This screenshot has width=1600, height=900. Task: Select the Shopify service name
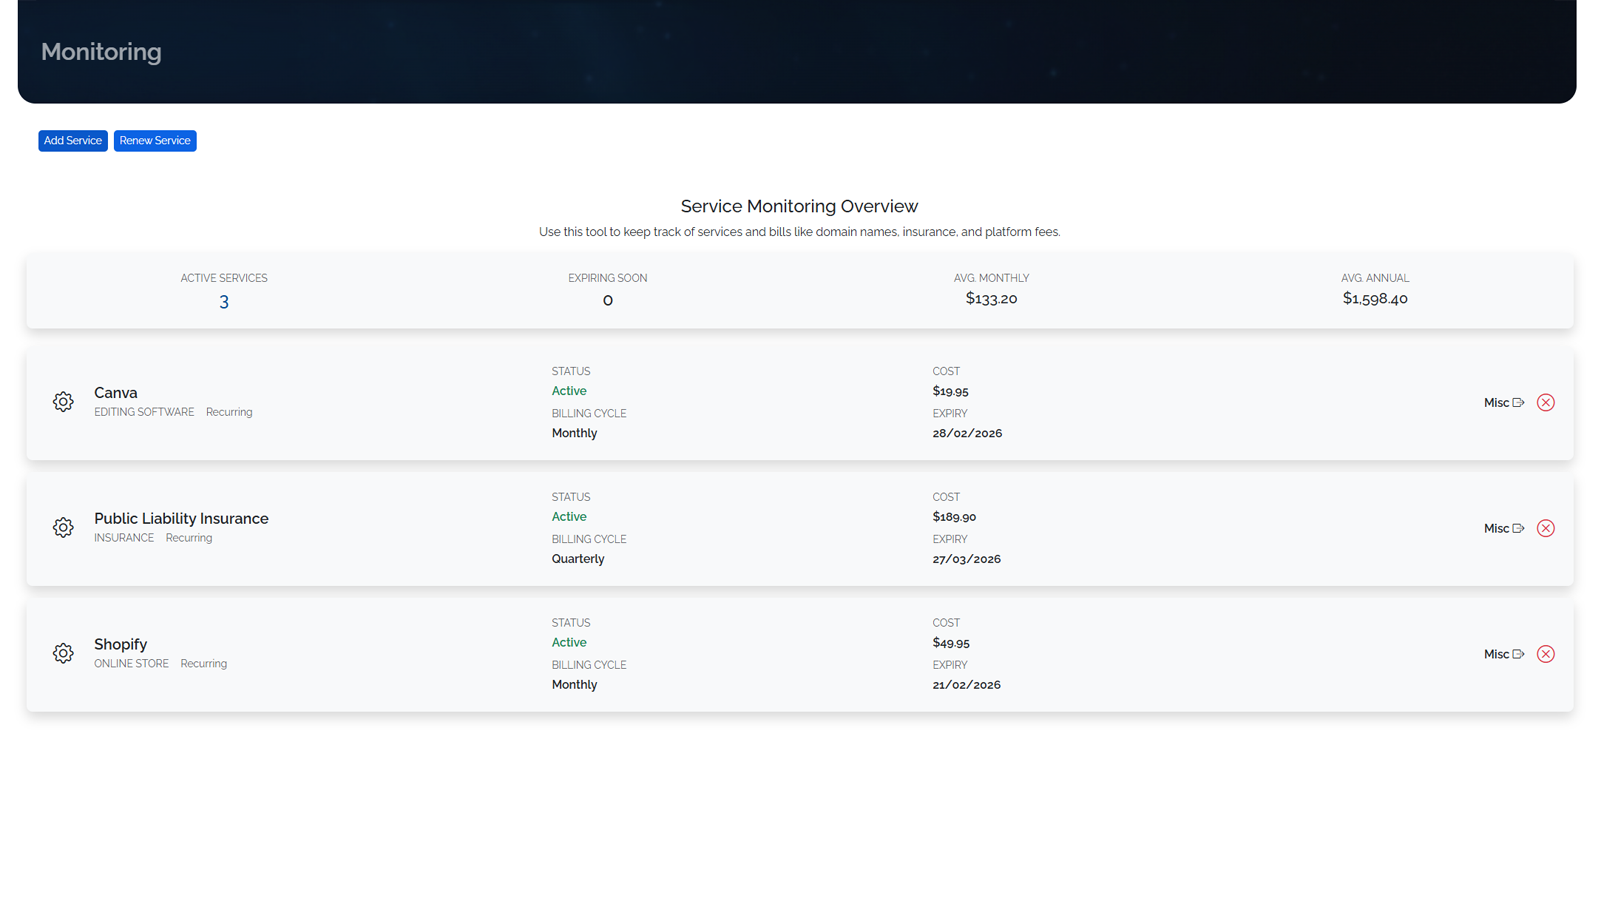pos(120,644)
